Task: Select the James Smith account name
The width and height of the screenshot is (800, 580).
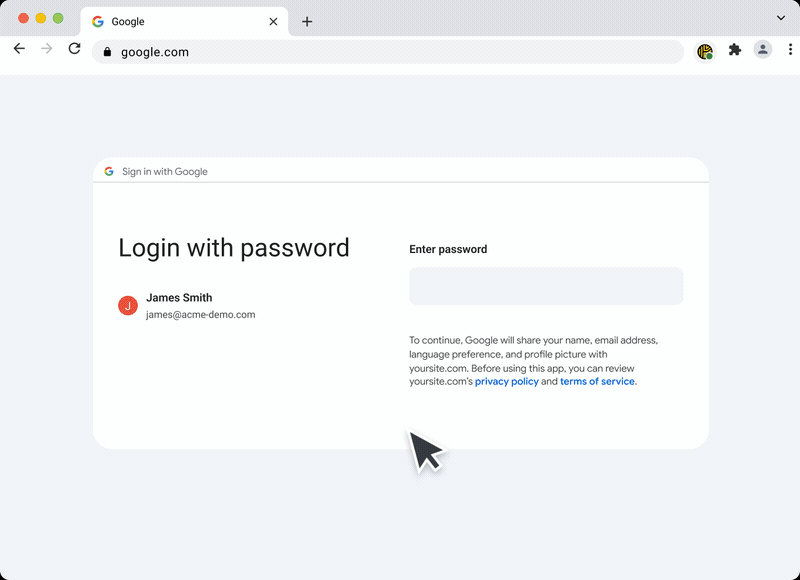Action: point(179,297)
